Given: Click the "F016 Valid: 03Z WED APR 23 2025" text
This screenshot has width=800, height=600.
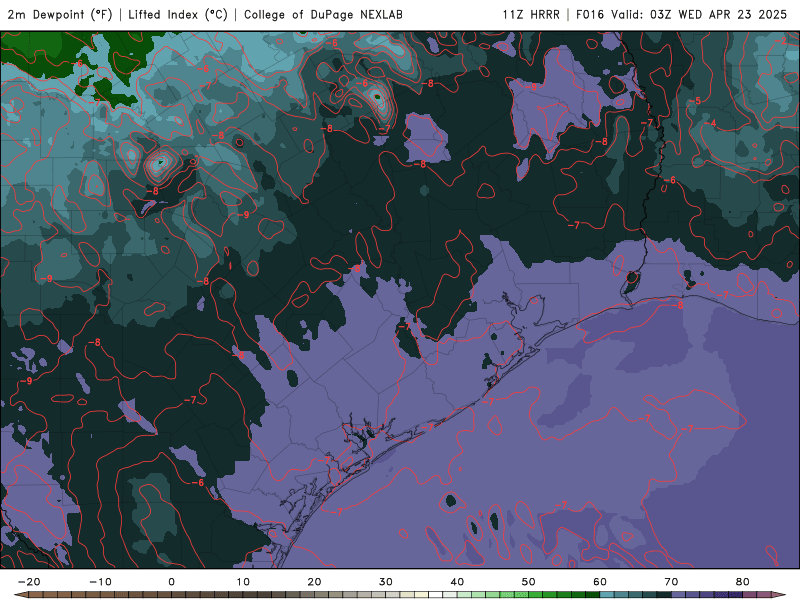Looking at the screenshot, I should coord(682,14).
